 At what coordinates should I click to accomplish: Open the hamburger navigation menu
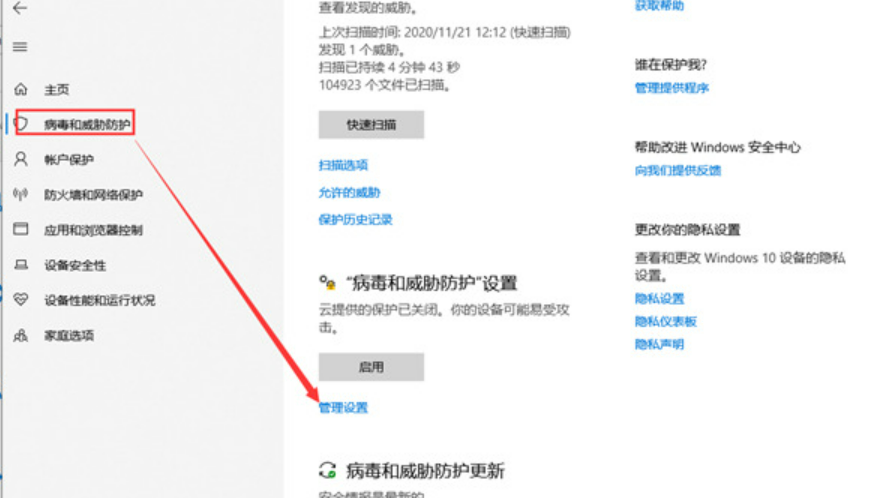(20, 47)
